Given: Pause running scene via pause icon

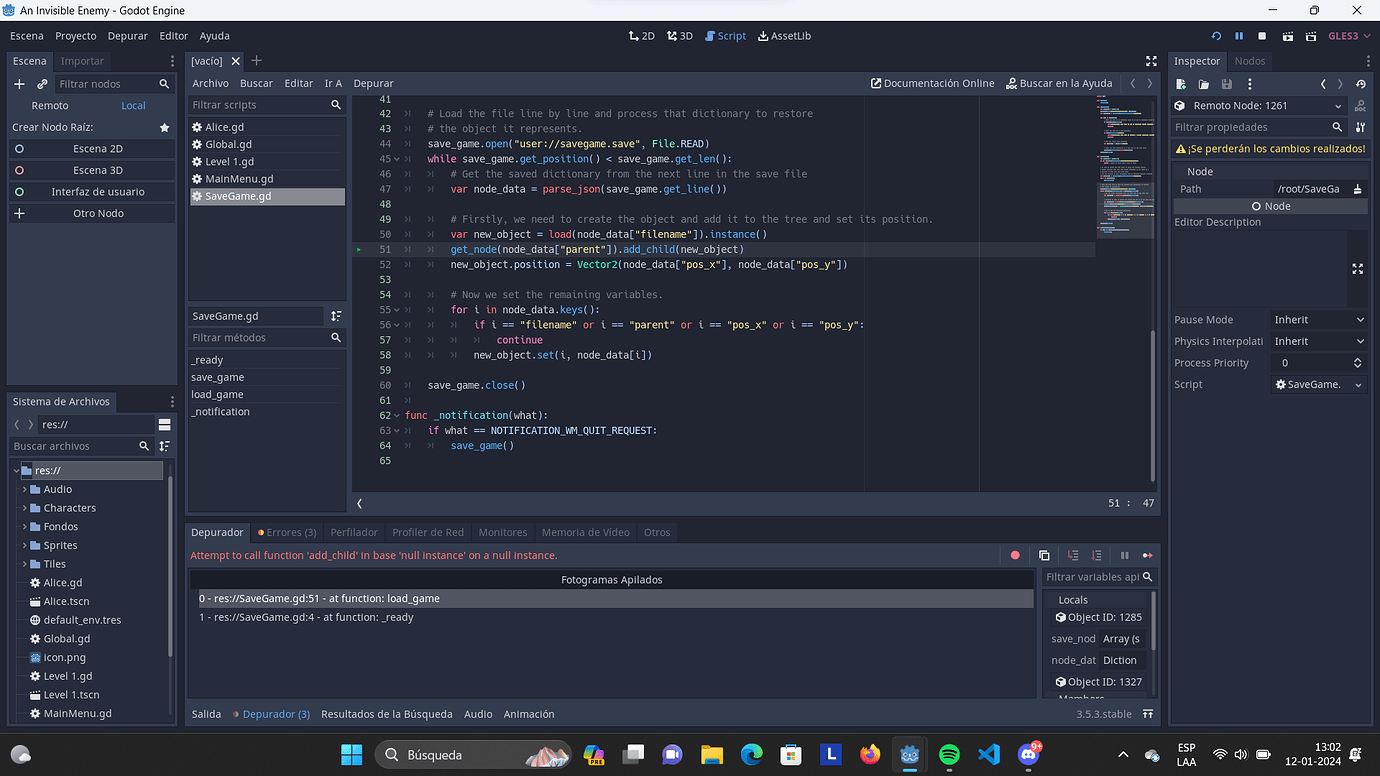Looking at the screenshot, I should [1239, 35].
